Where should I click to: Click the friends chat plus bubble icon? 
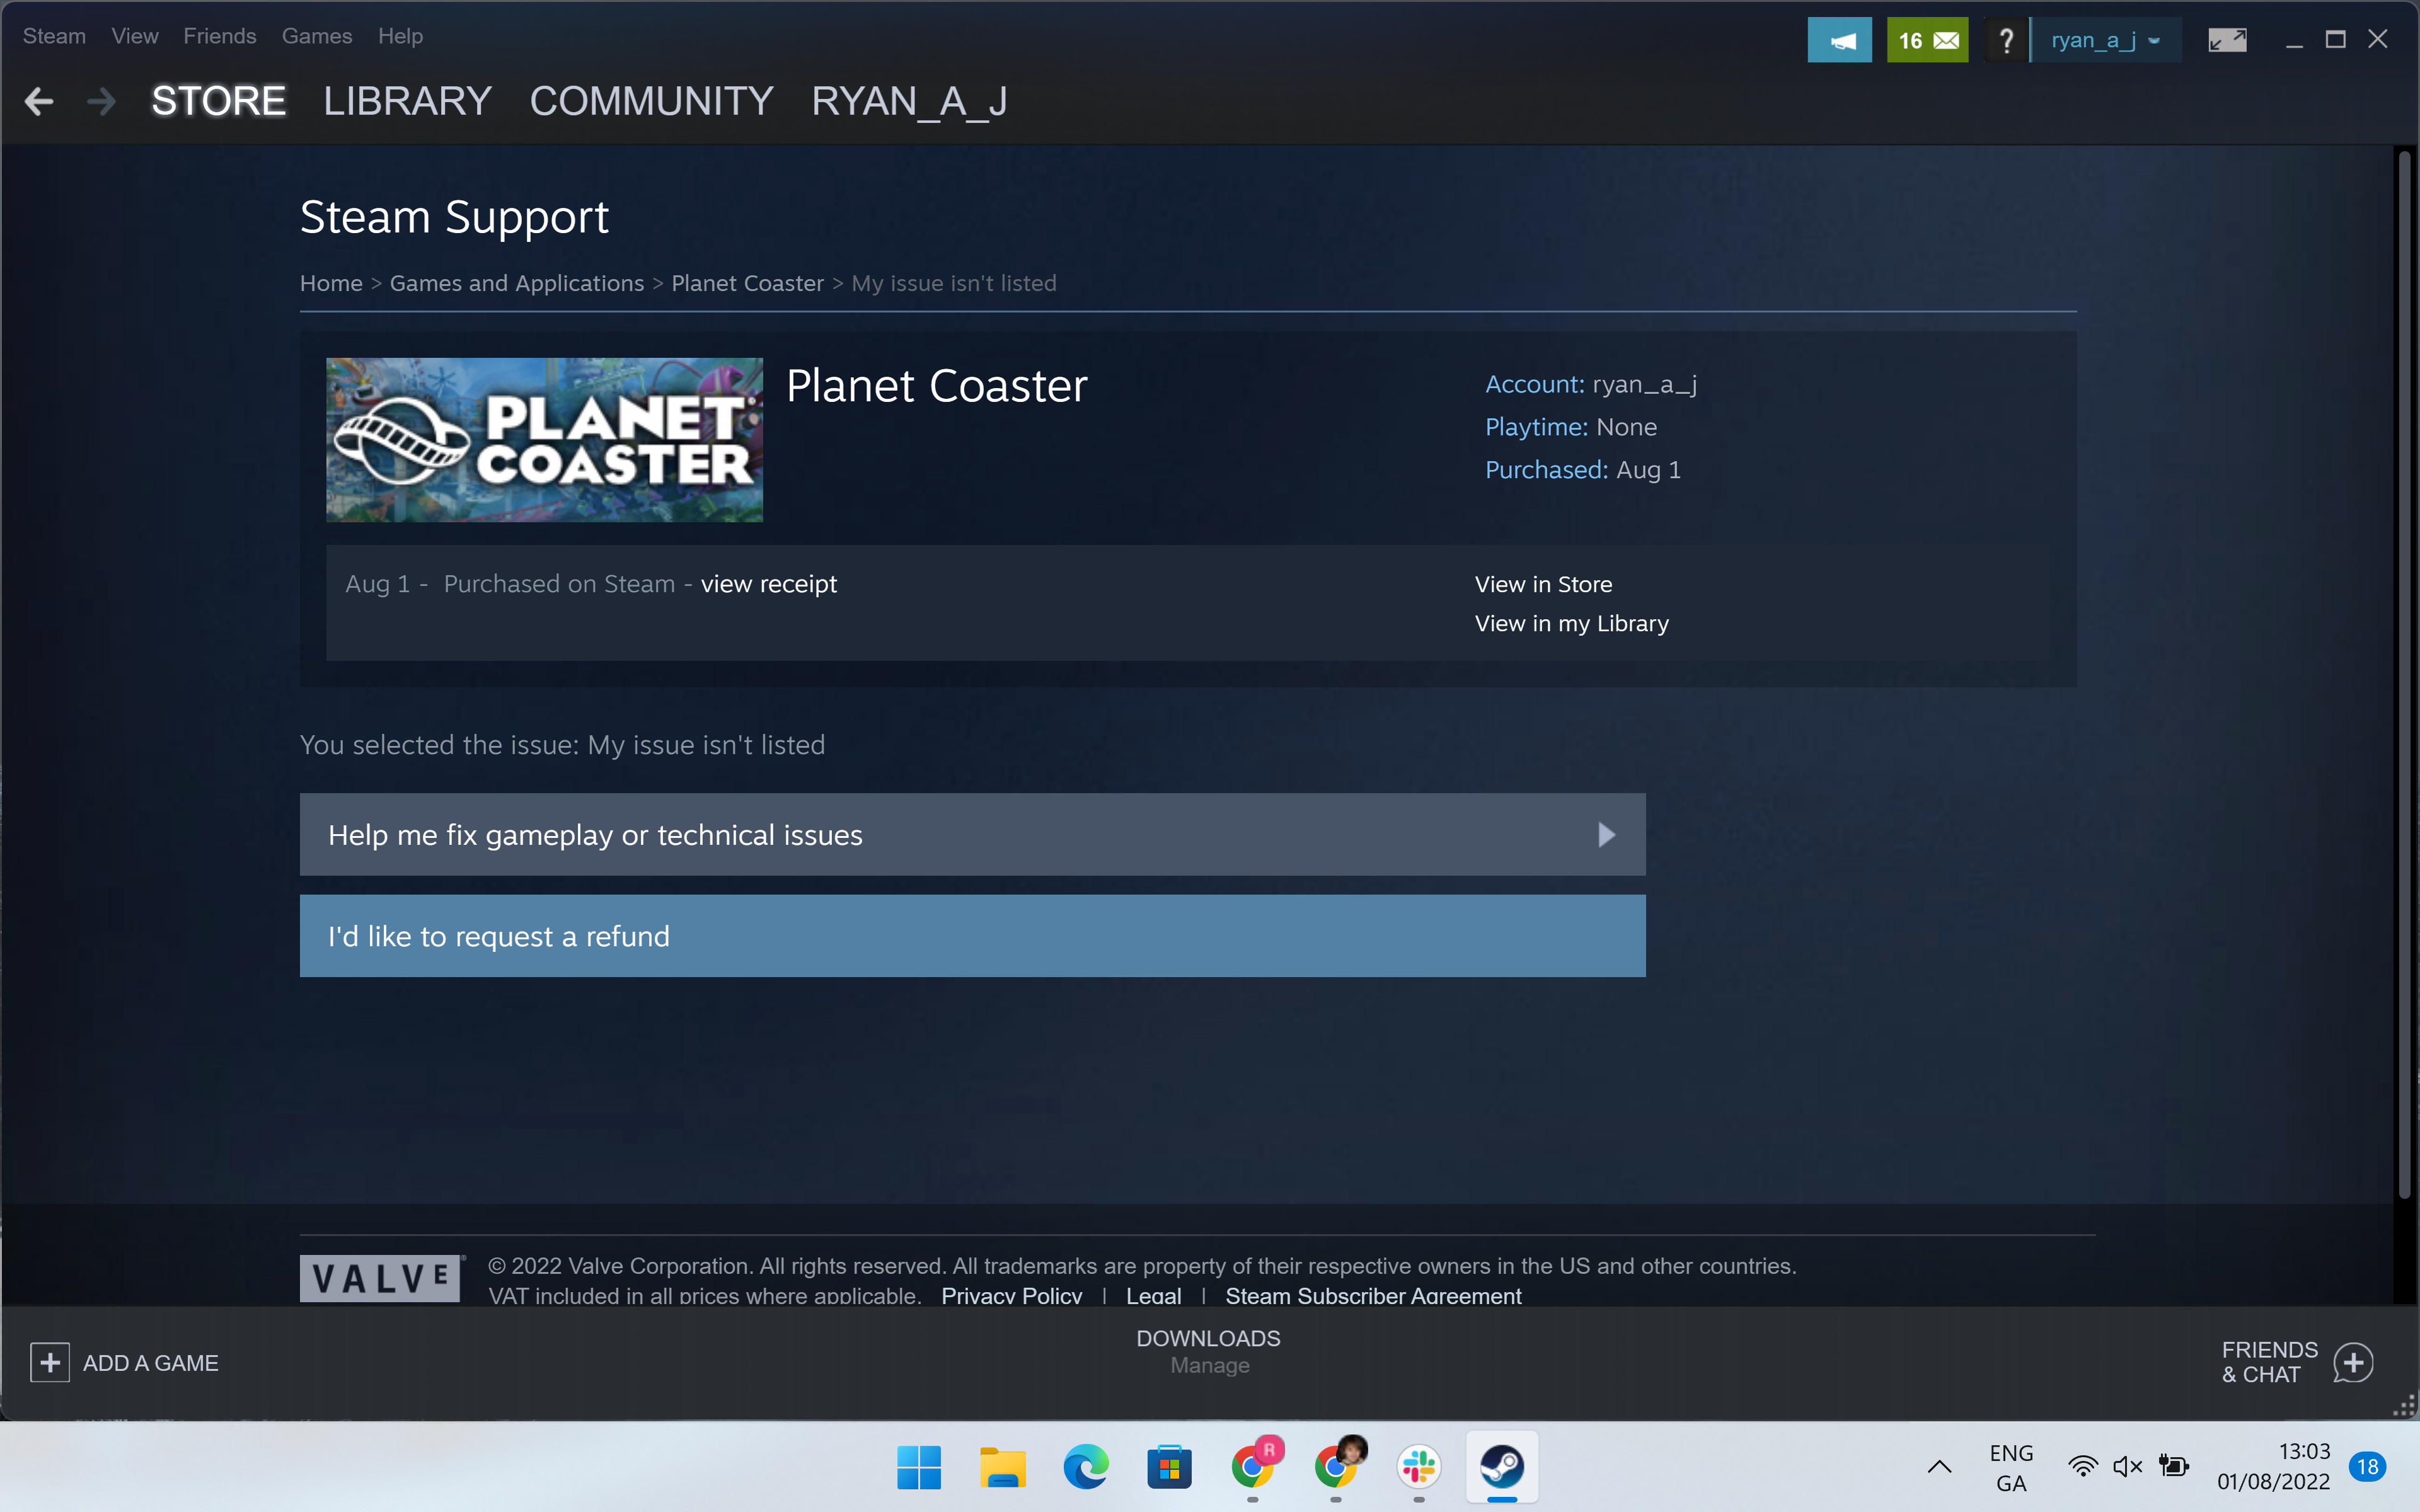(2353, 1362)
